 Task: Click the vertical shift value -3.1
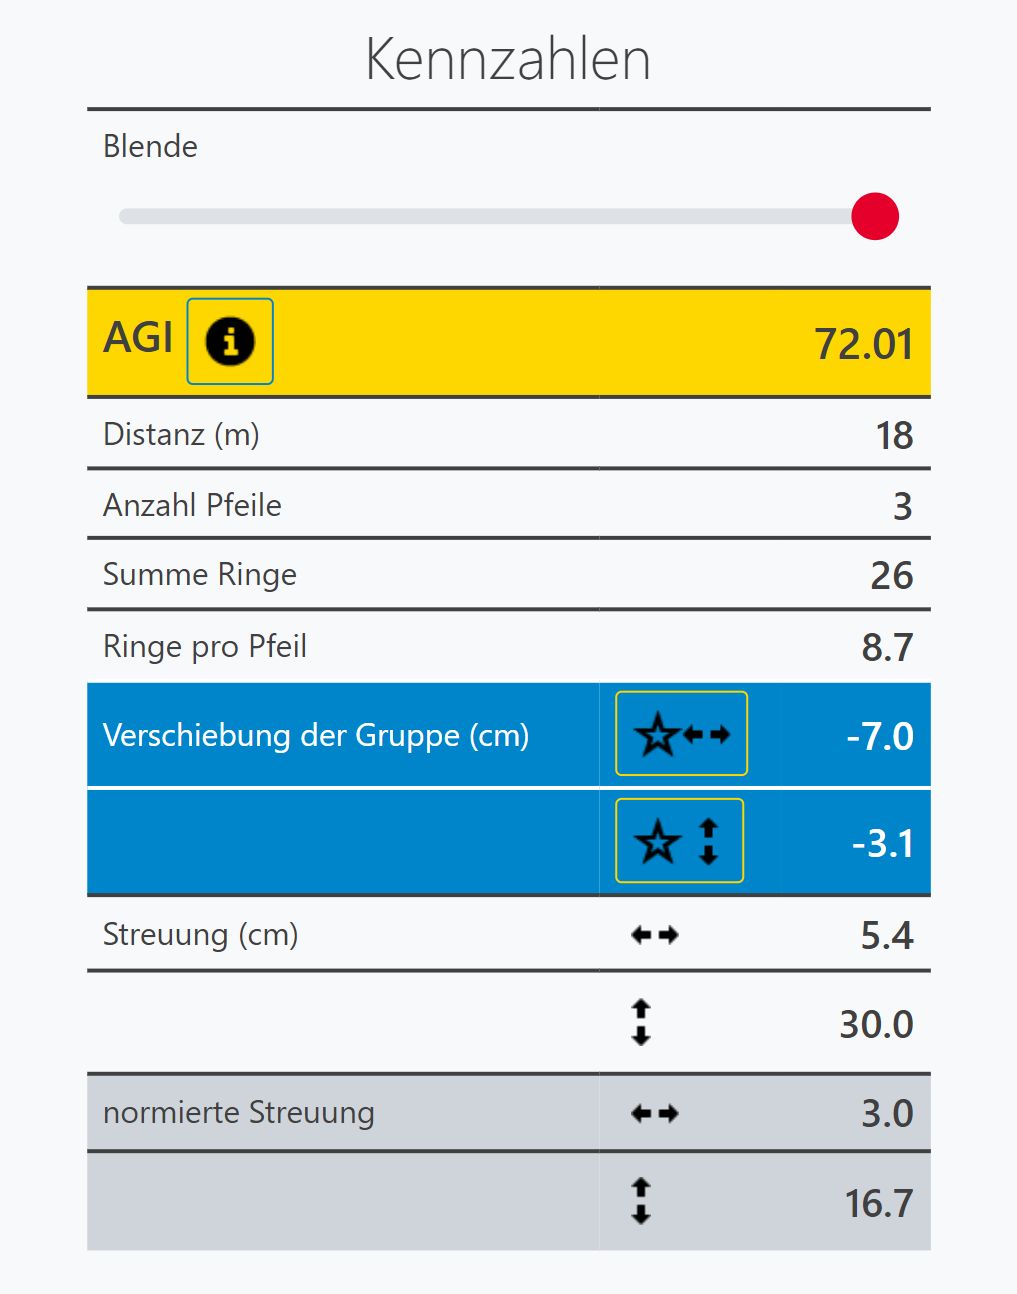click(882, 844)
